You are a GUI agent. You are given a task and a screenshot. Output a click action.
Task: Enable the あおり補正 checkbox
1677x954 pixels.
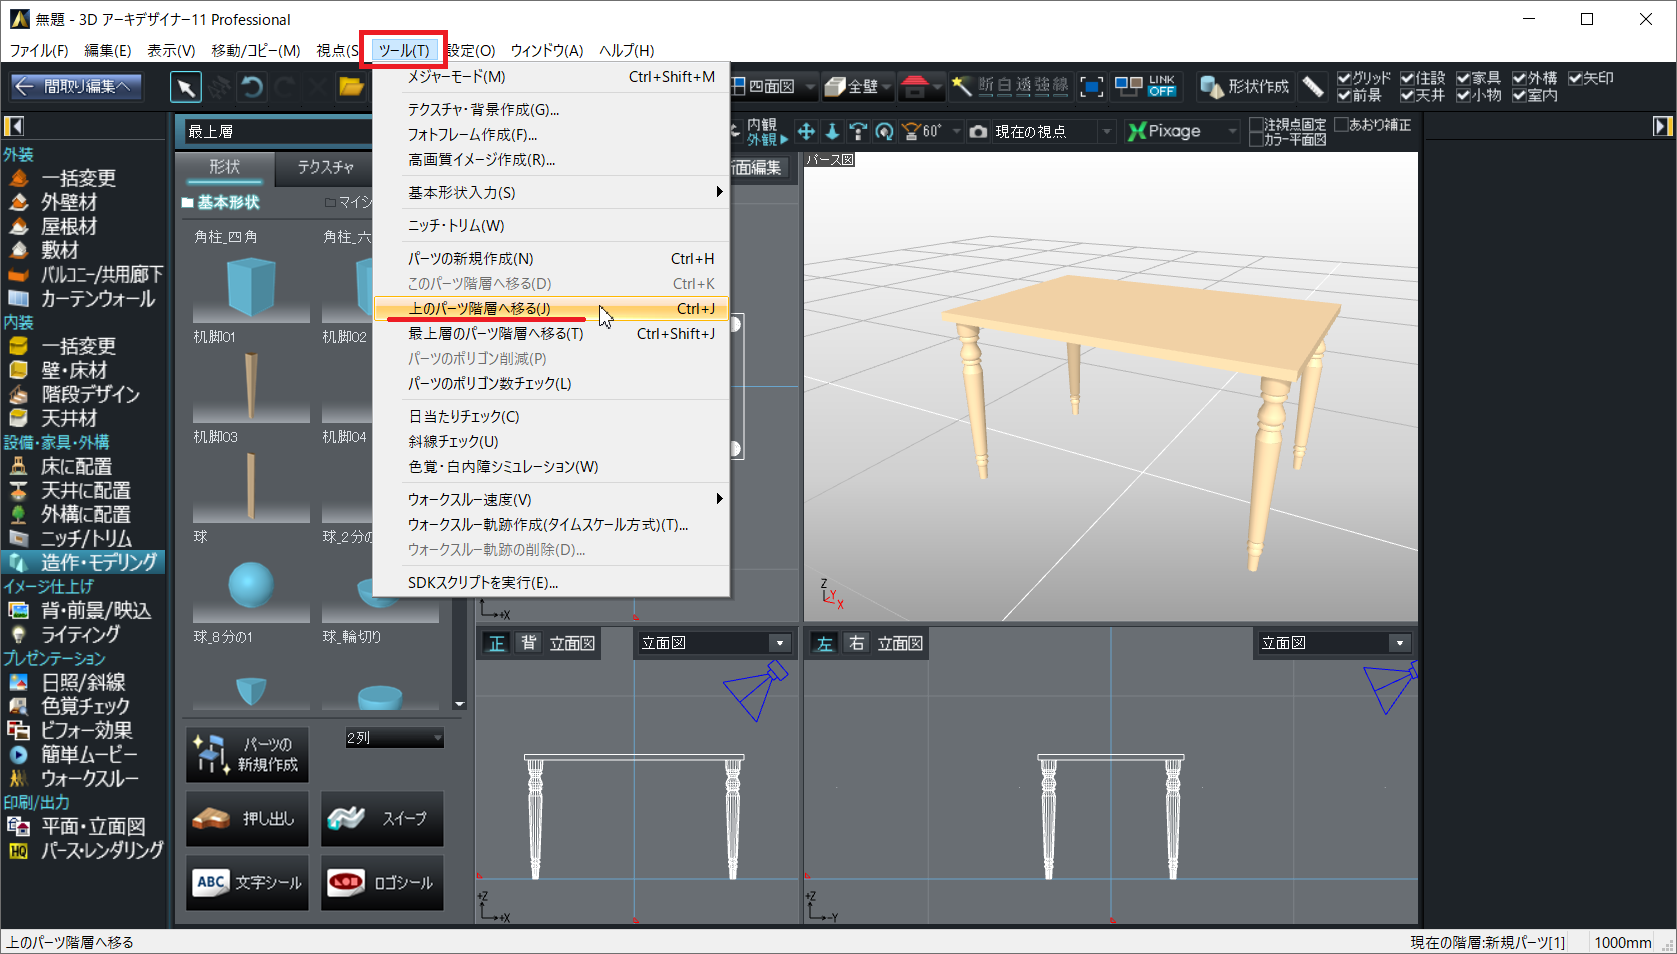coord(1342,125)
